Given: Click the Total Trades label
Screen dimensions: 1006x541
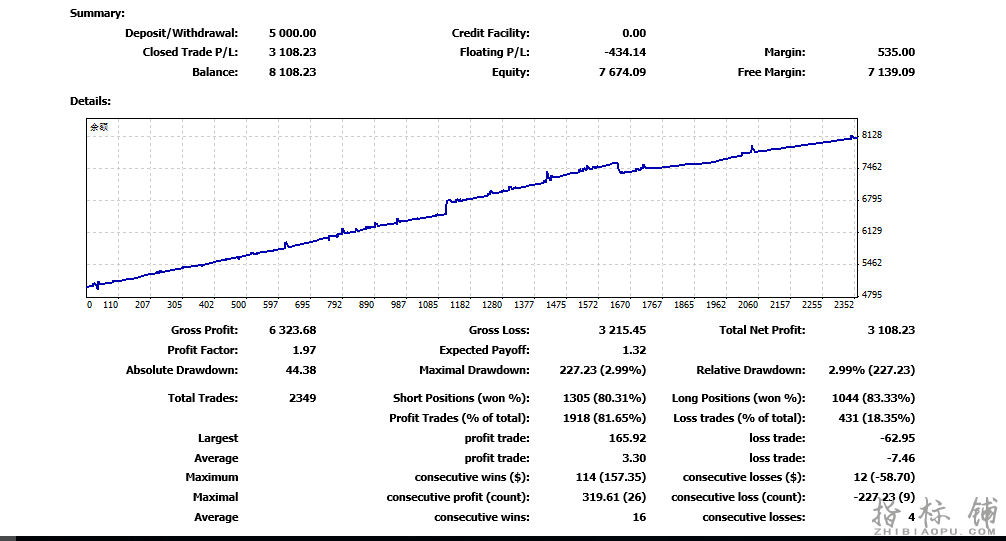Looking at the screenshot, I should [x=203, y=398].
